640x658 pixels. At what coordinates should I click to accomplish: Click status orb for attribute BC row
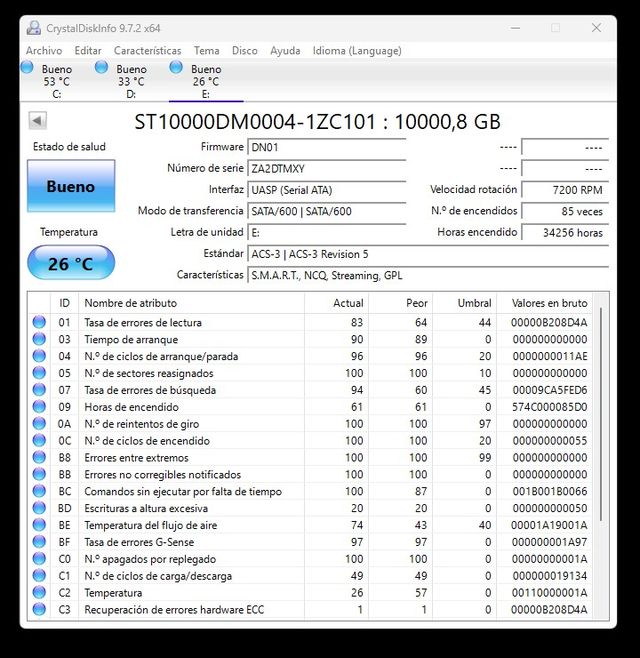[x=39, y=491]
